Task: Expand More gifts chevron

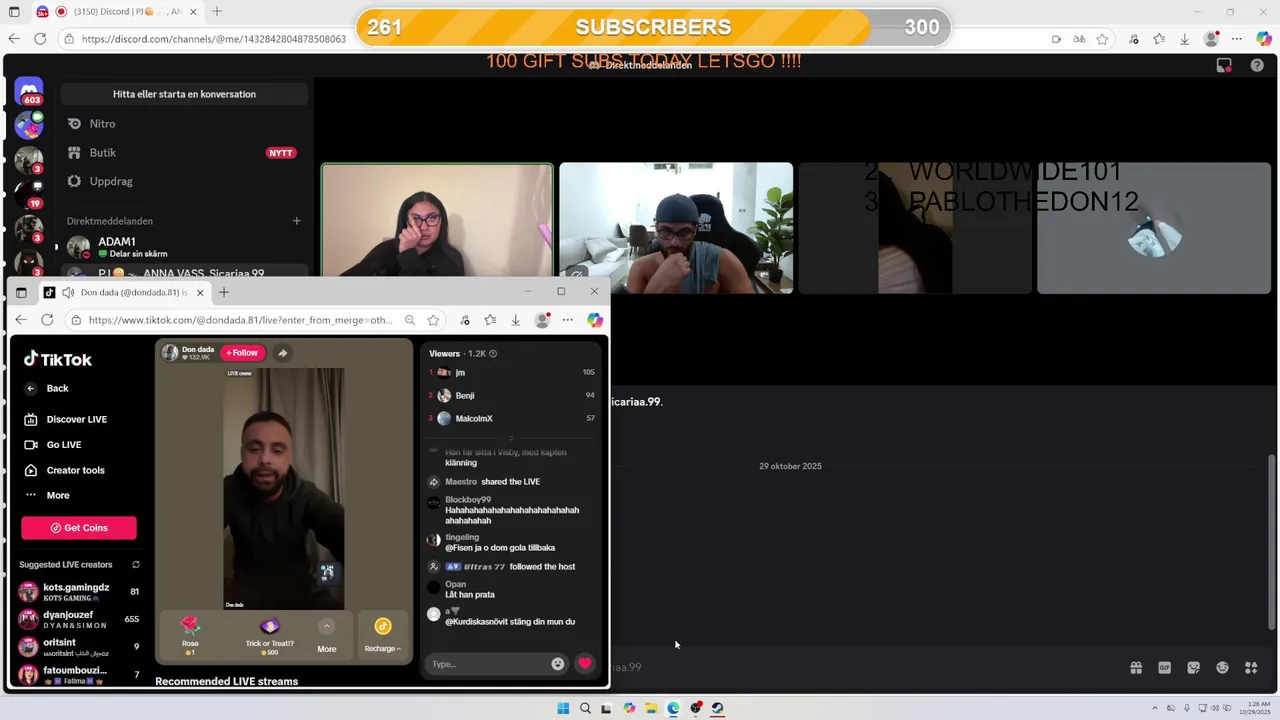Action: tap(327, 626)
